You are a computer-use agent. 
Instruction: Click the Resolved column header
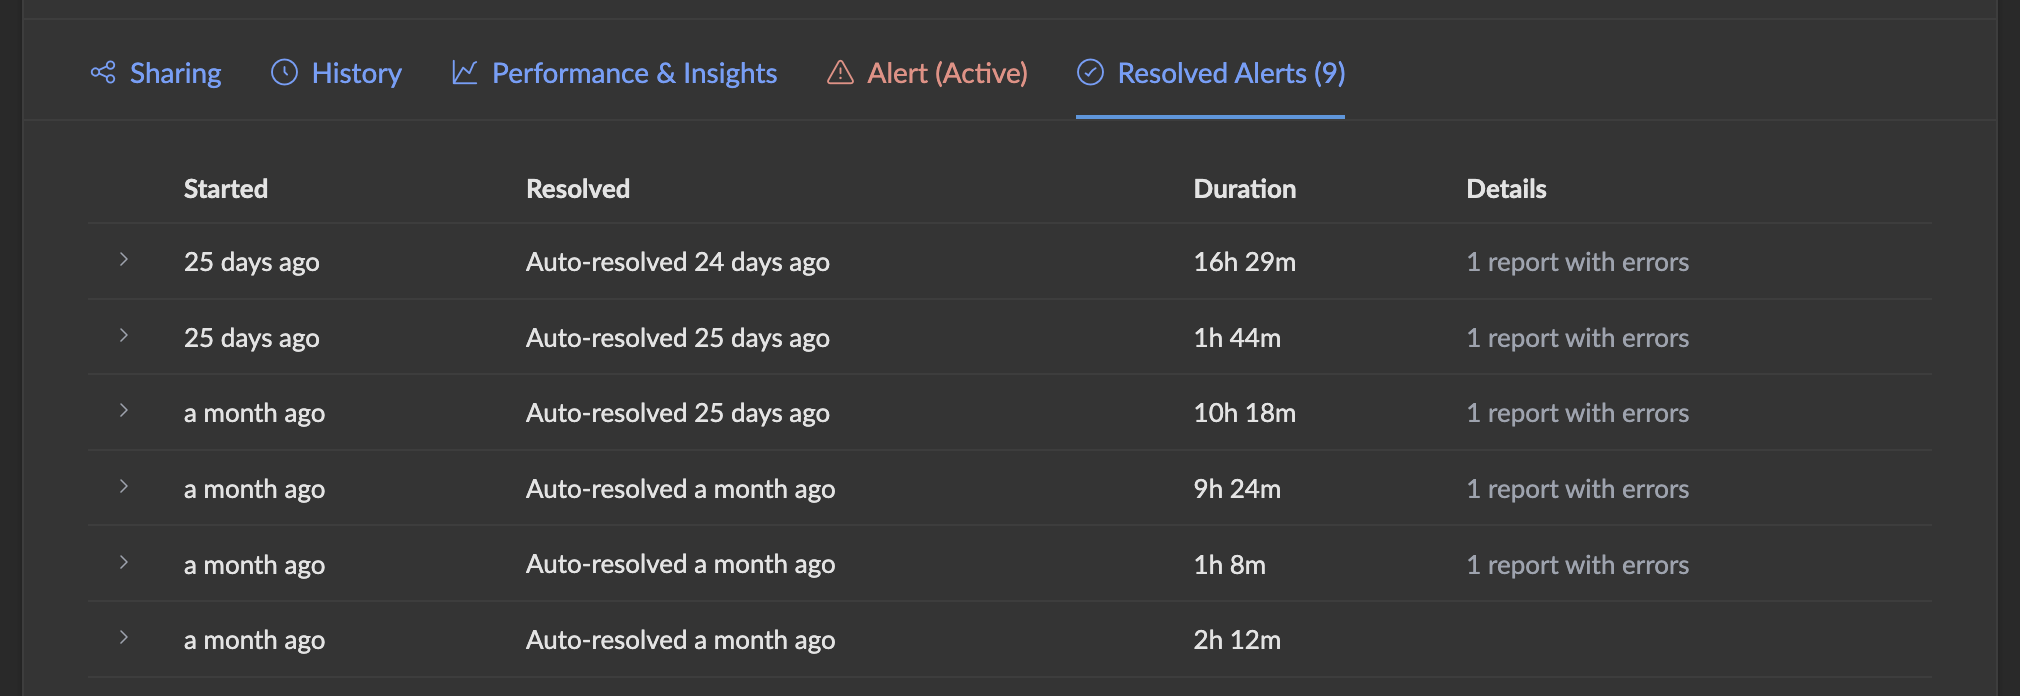click(x=578, y=189)
